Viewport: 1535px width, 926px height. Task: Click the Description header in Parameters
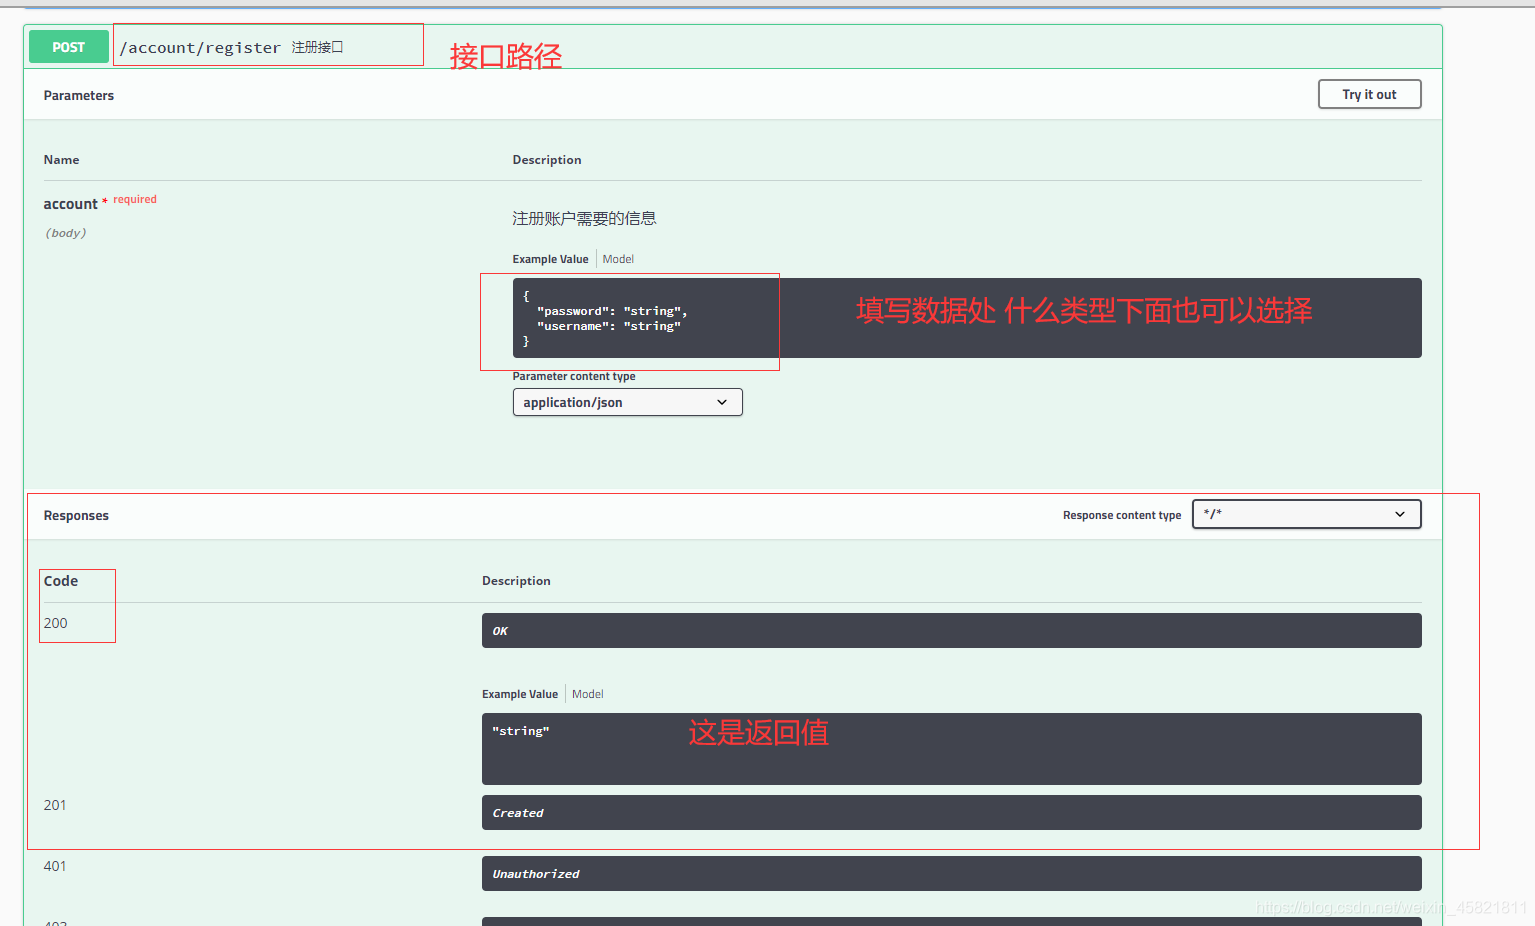pos(547,160)
